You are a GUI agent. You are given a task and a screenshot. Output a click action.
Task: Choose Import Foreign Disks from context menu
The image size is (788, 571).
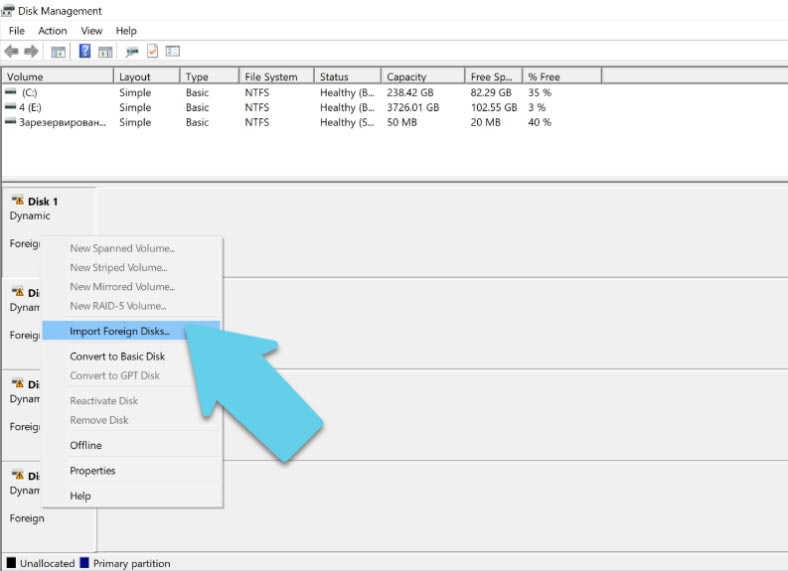[131, 331]
